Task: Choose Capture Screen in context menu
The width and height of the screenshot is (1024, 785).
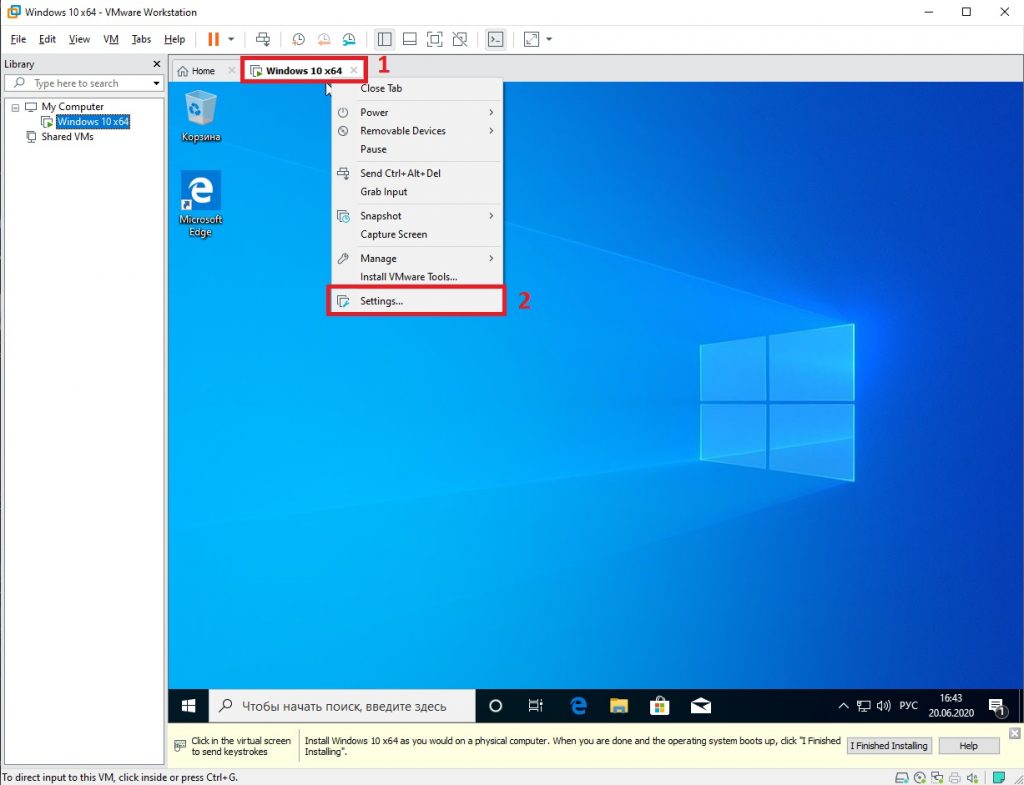Action: pyautogui.click(x=417, y=234)
